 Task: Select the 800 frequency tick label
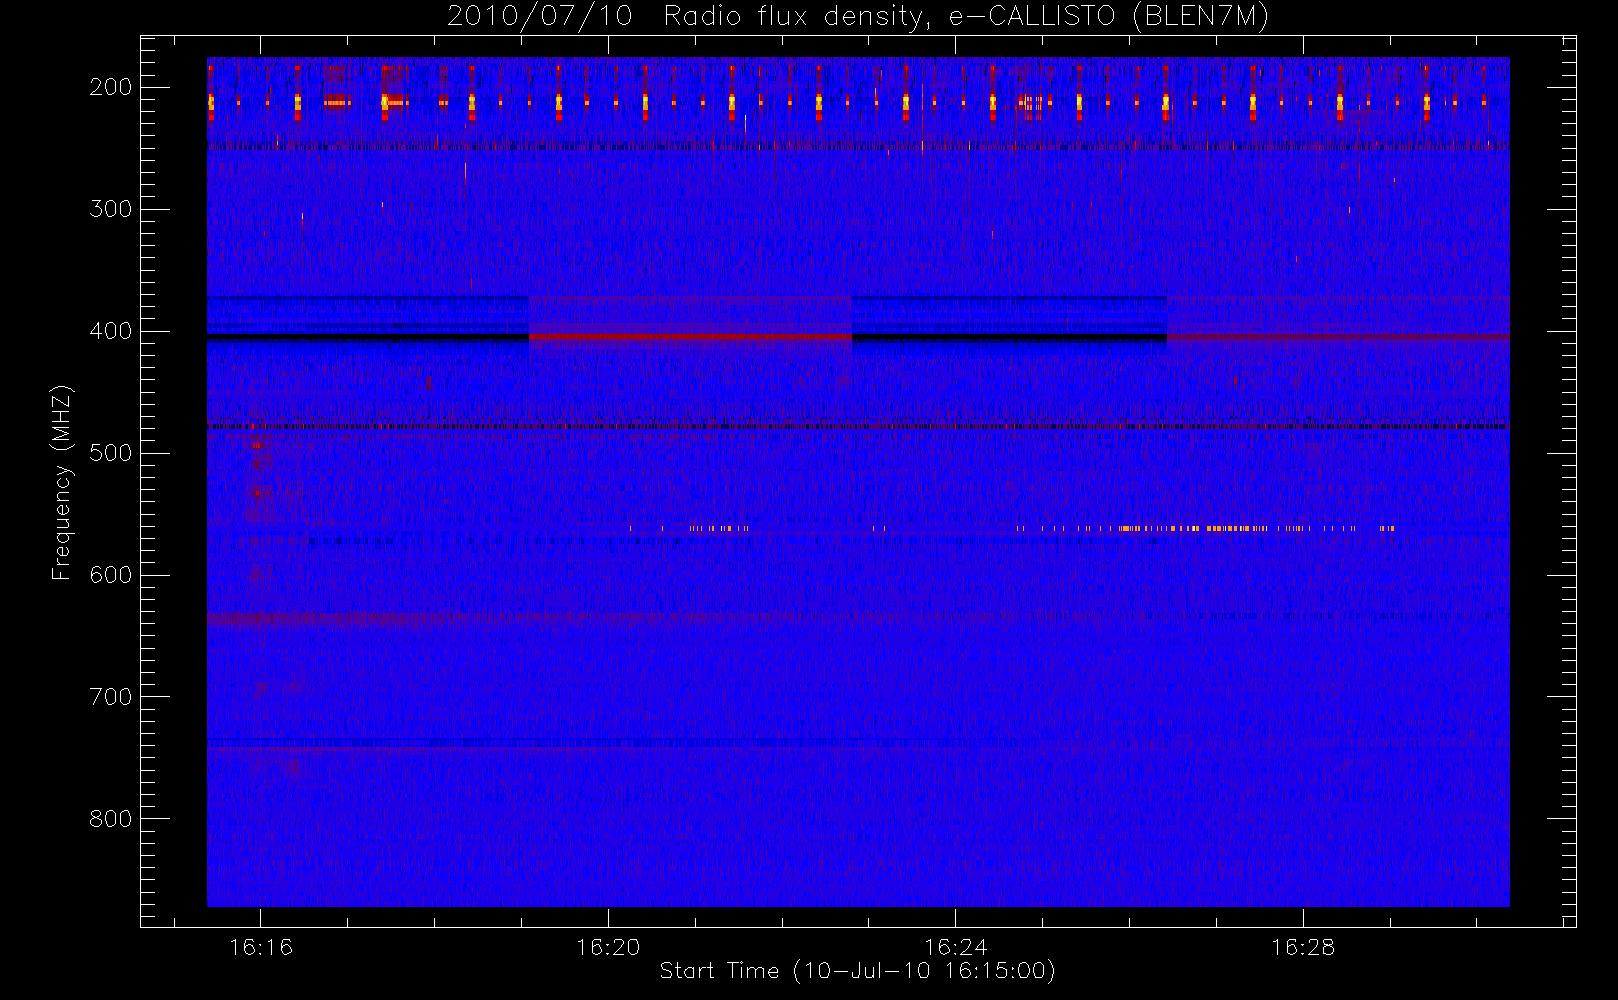pos(111,819)
